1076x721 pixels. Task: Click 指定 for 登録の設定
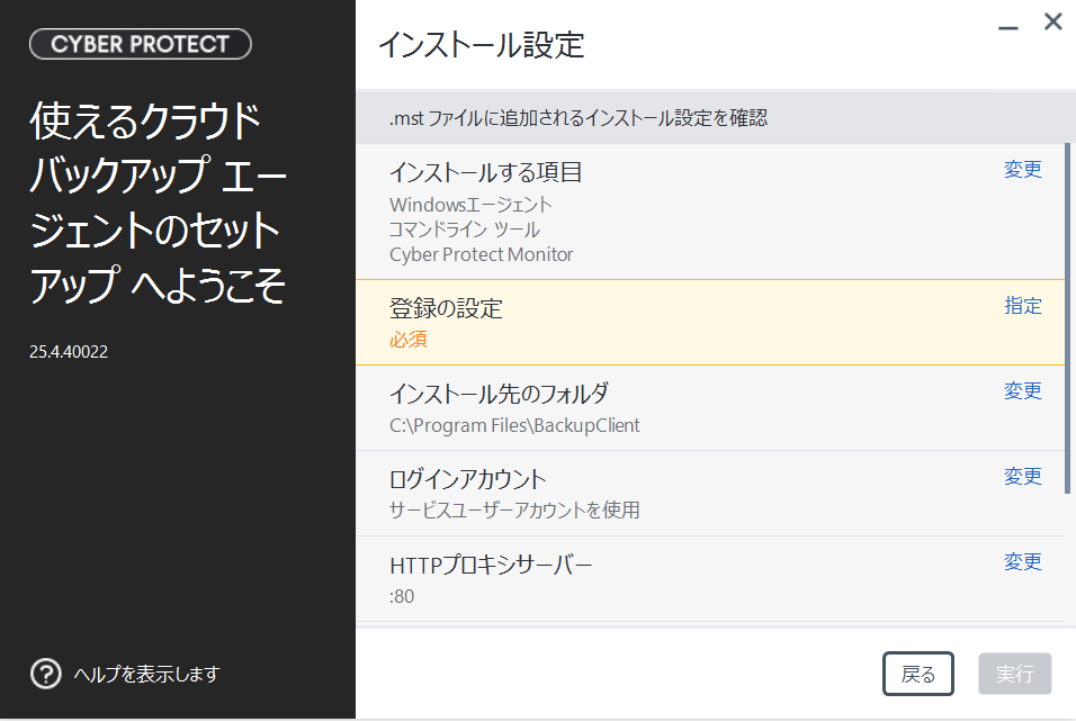point(1022,306)
